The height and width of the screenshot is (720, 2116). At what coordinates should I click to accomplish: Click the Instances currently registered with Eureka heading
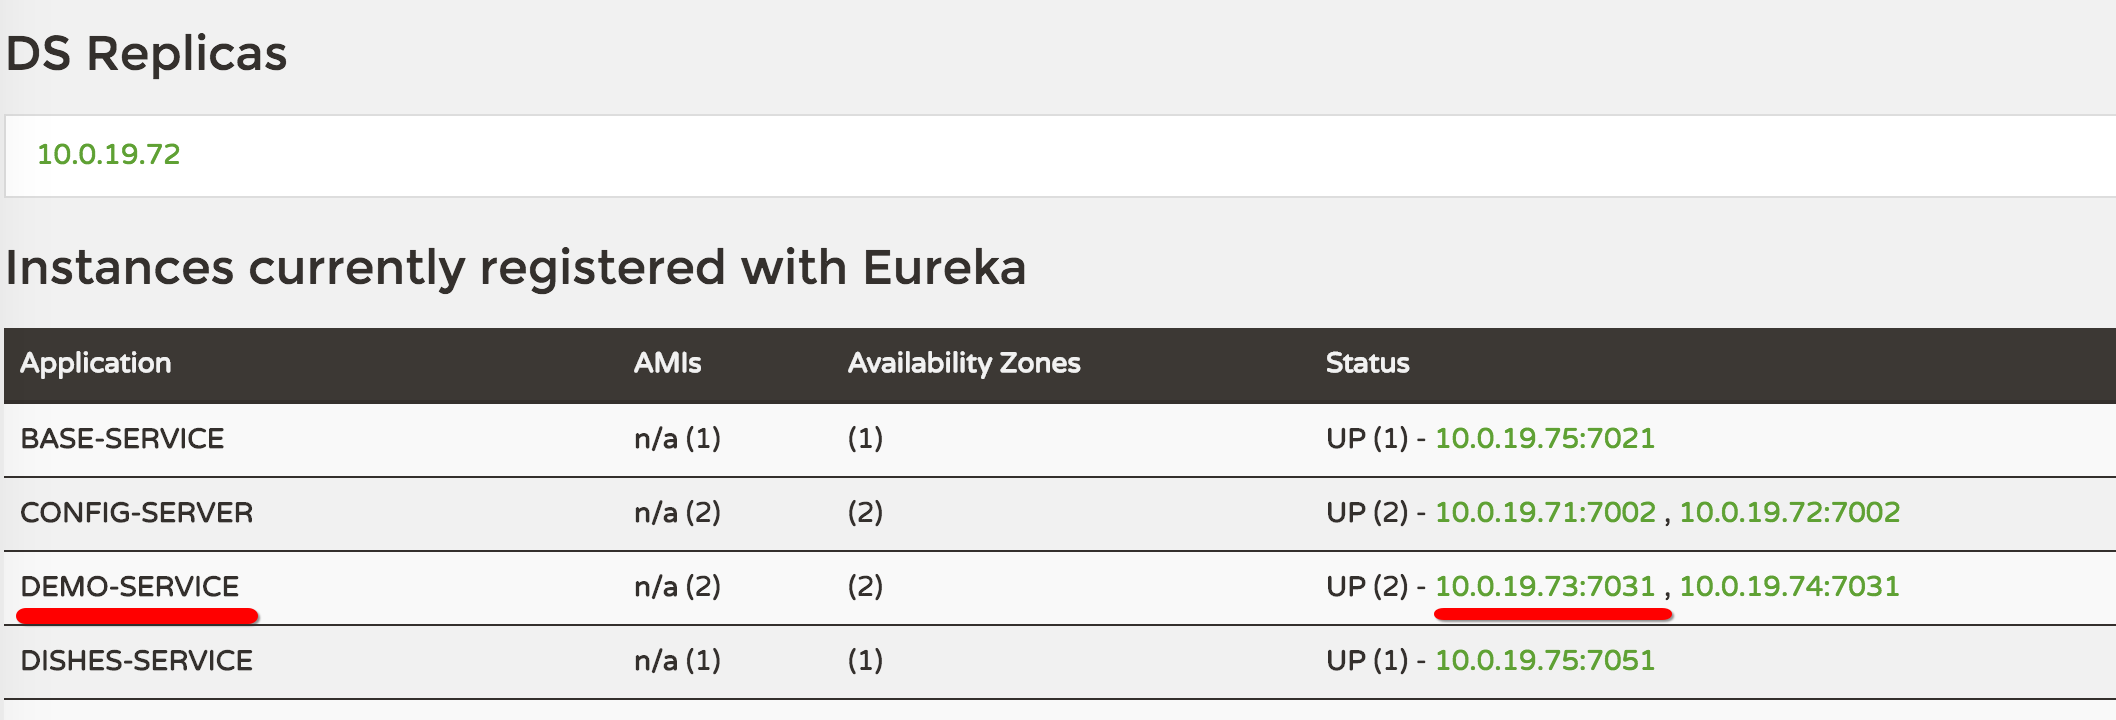(516, 268)
